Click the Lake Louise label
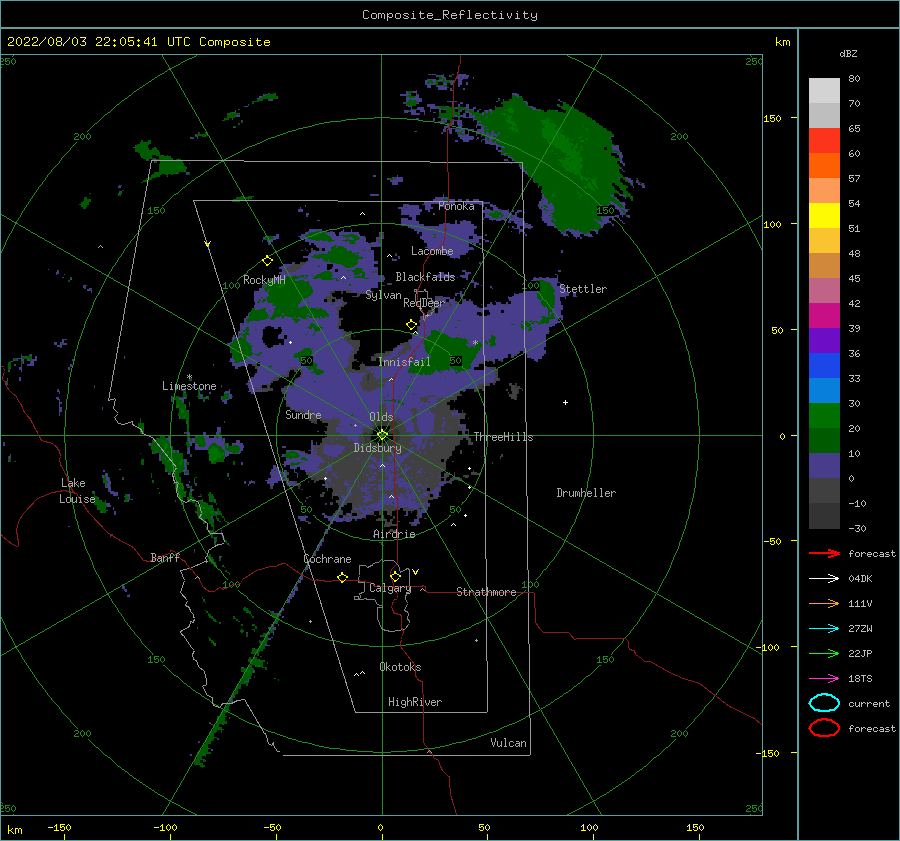The width and height of the screenshot is (900, 841). click(x=77, y=491)
